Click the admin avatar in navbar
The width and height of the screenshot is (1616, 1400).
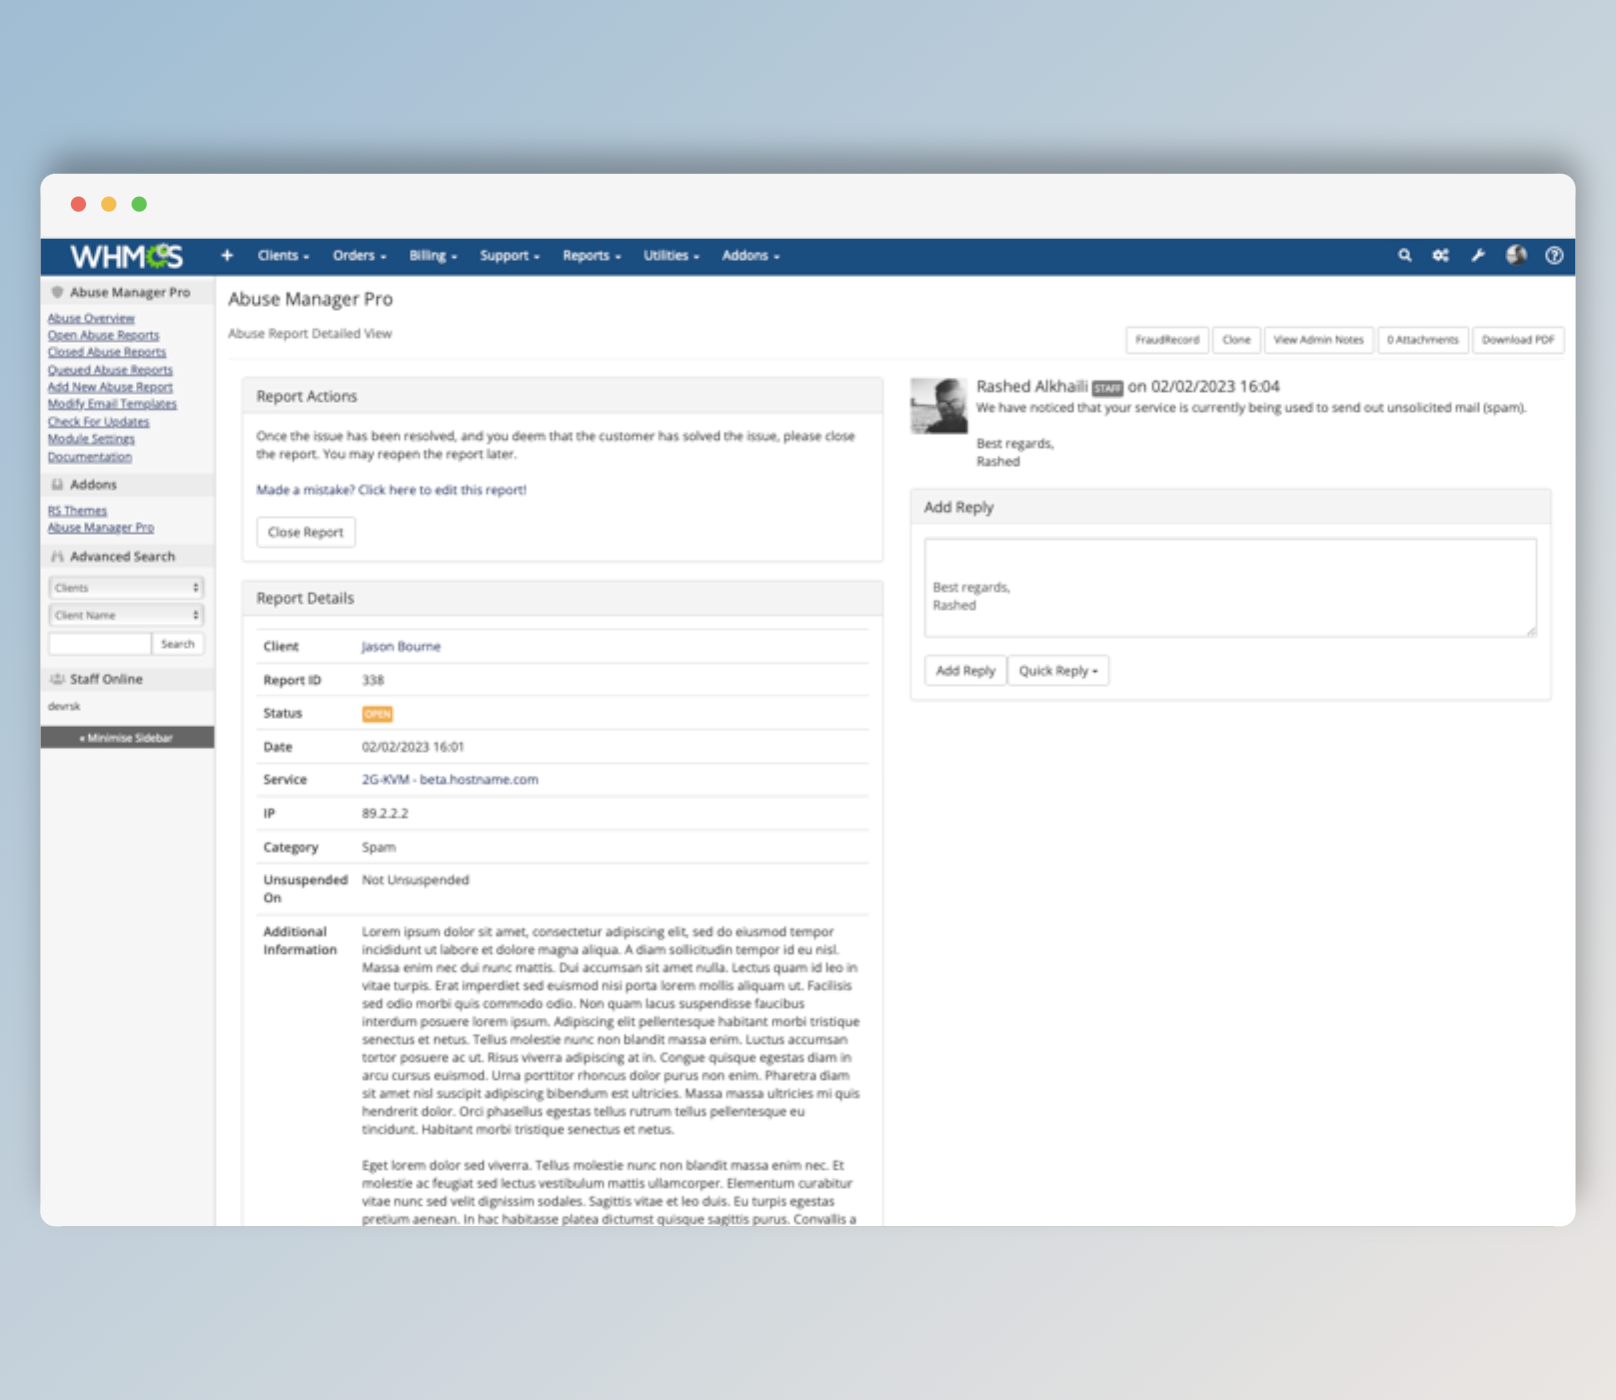point(1516,255)
